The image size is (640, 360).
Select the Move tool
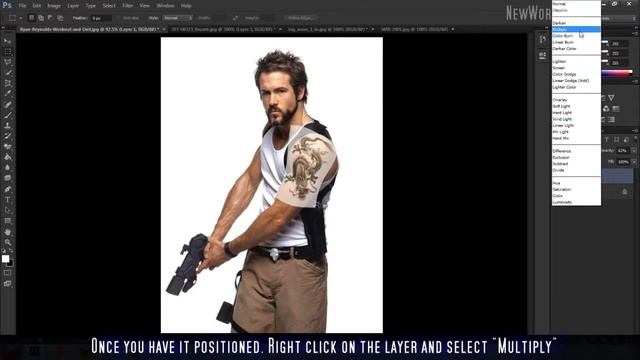coord(7,41)
